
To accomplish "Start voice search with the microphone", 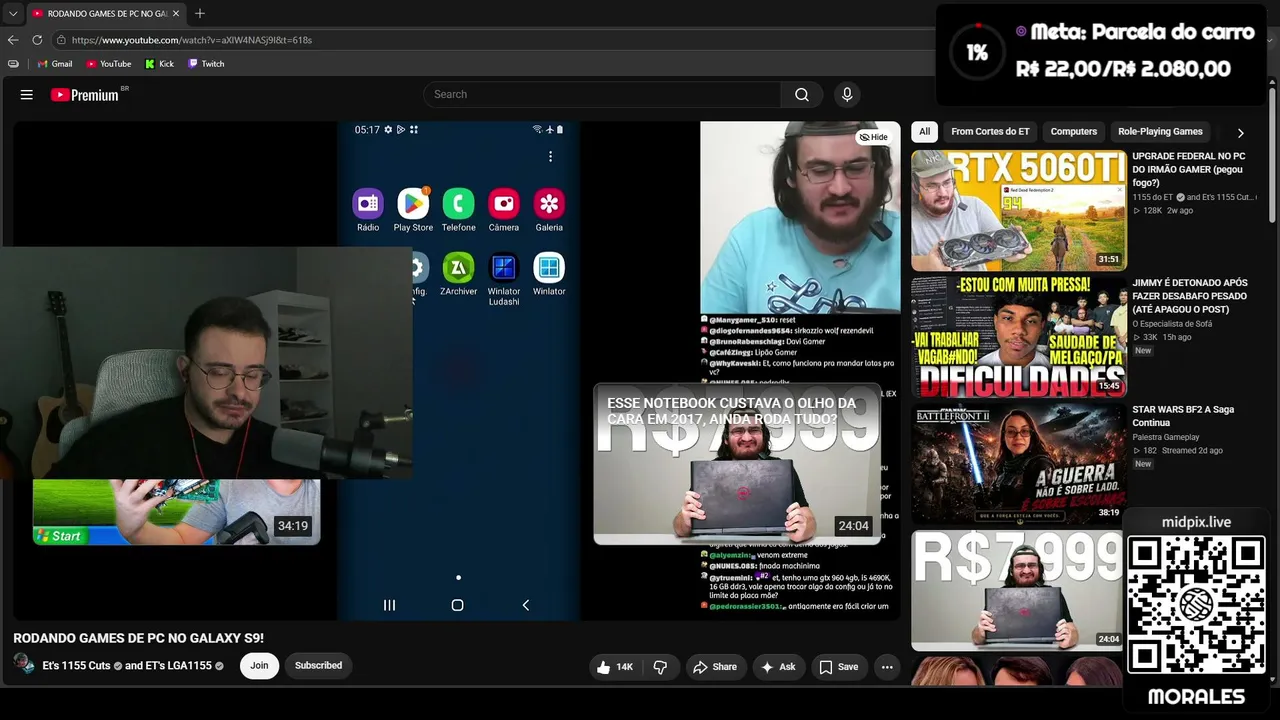I will pyautogui.click(x=847, y=95).
